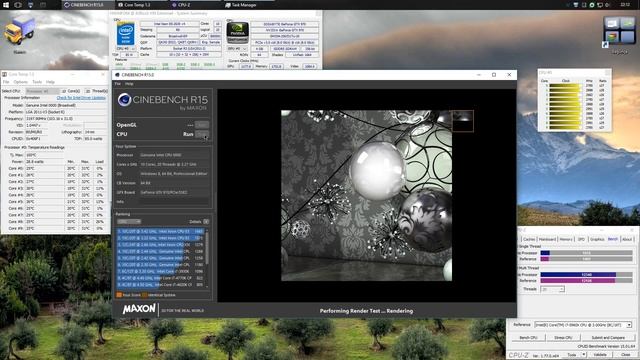
Task: Click the NVIDIA logo in HWiNFO
Action: (x=237, y=33)
